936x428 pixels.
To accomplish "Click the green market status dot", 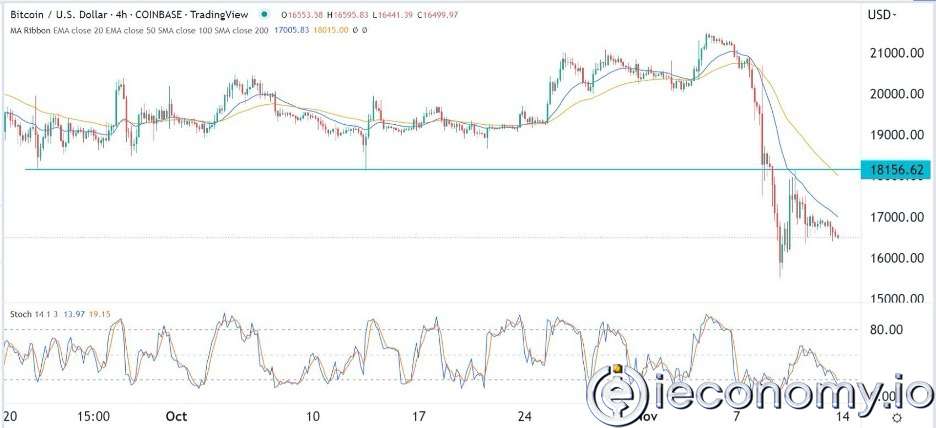I will coord(264,14).
